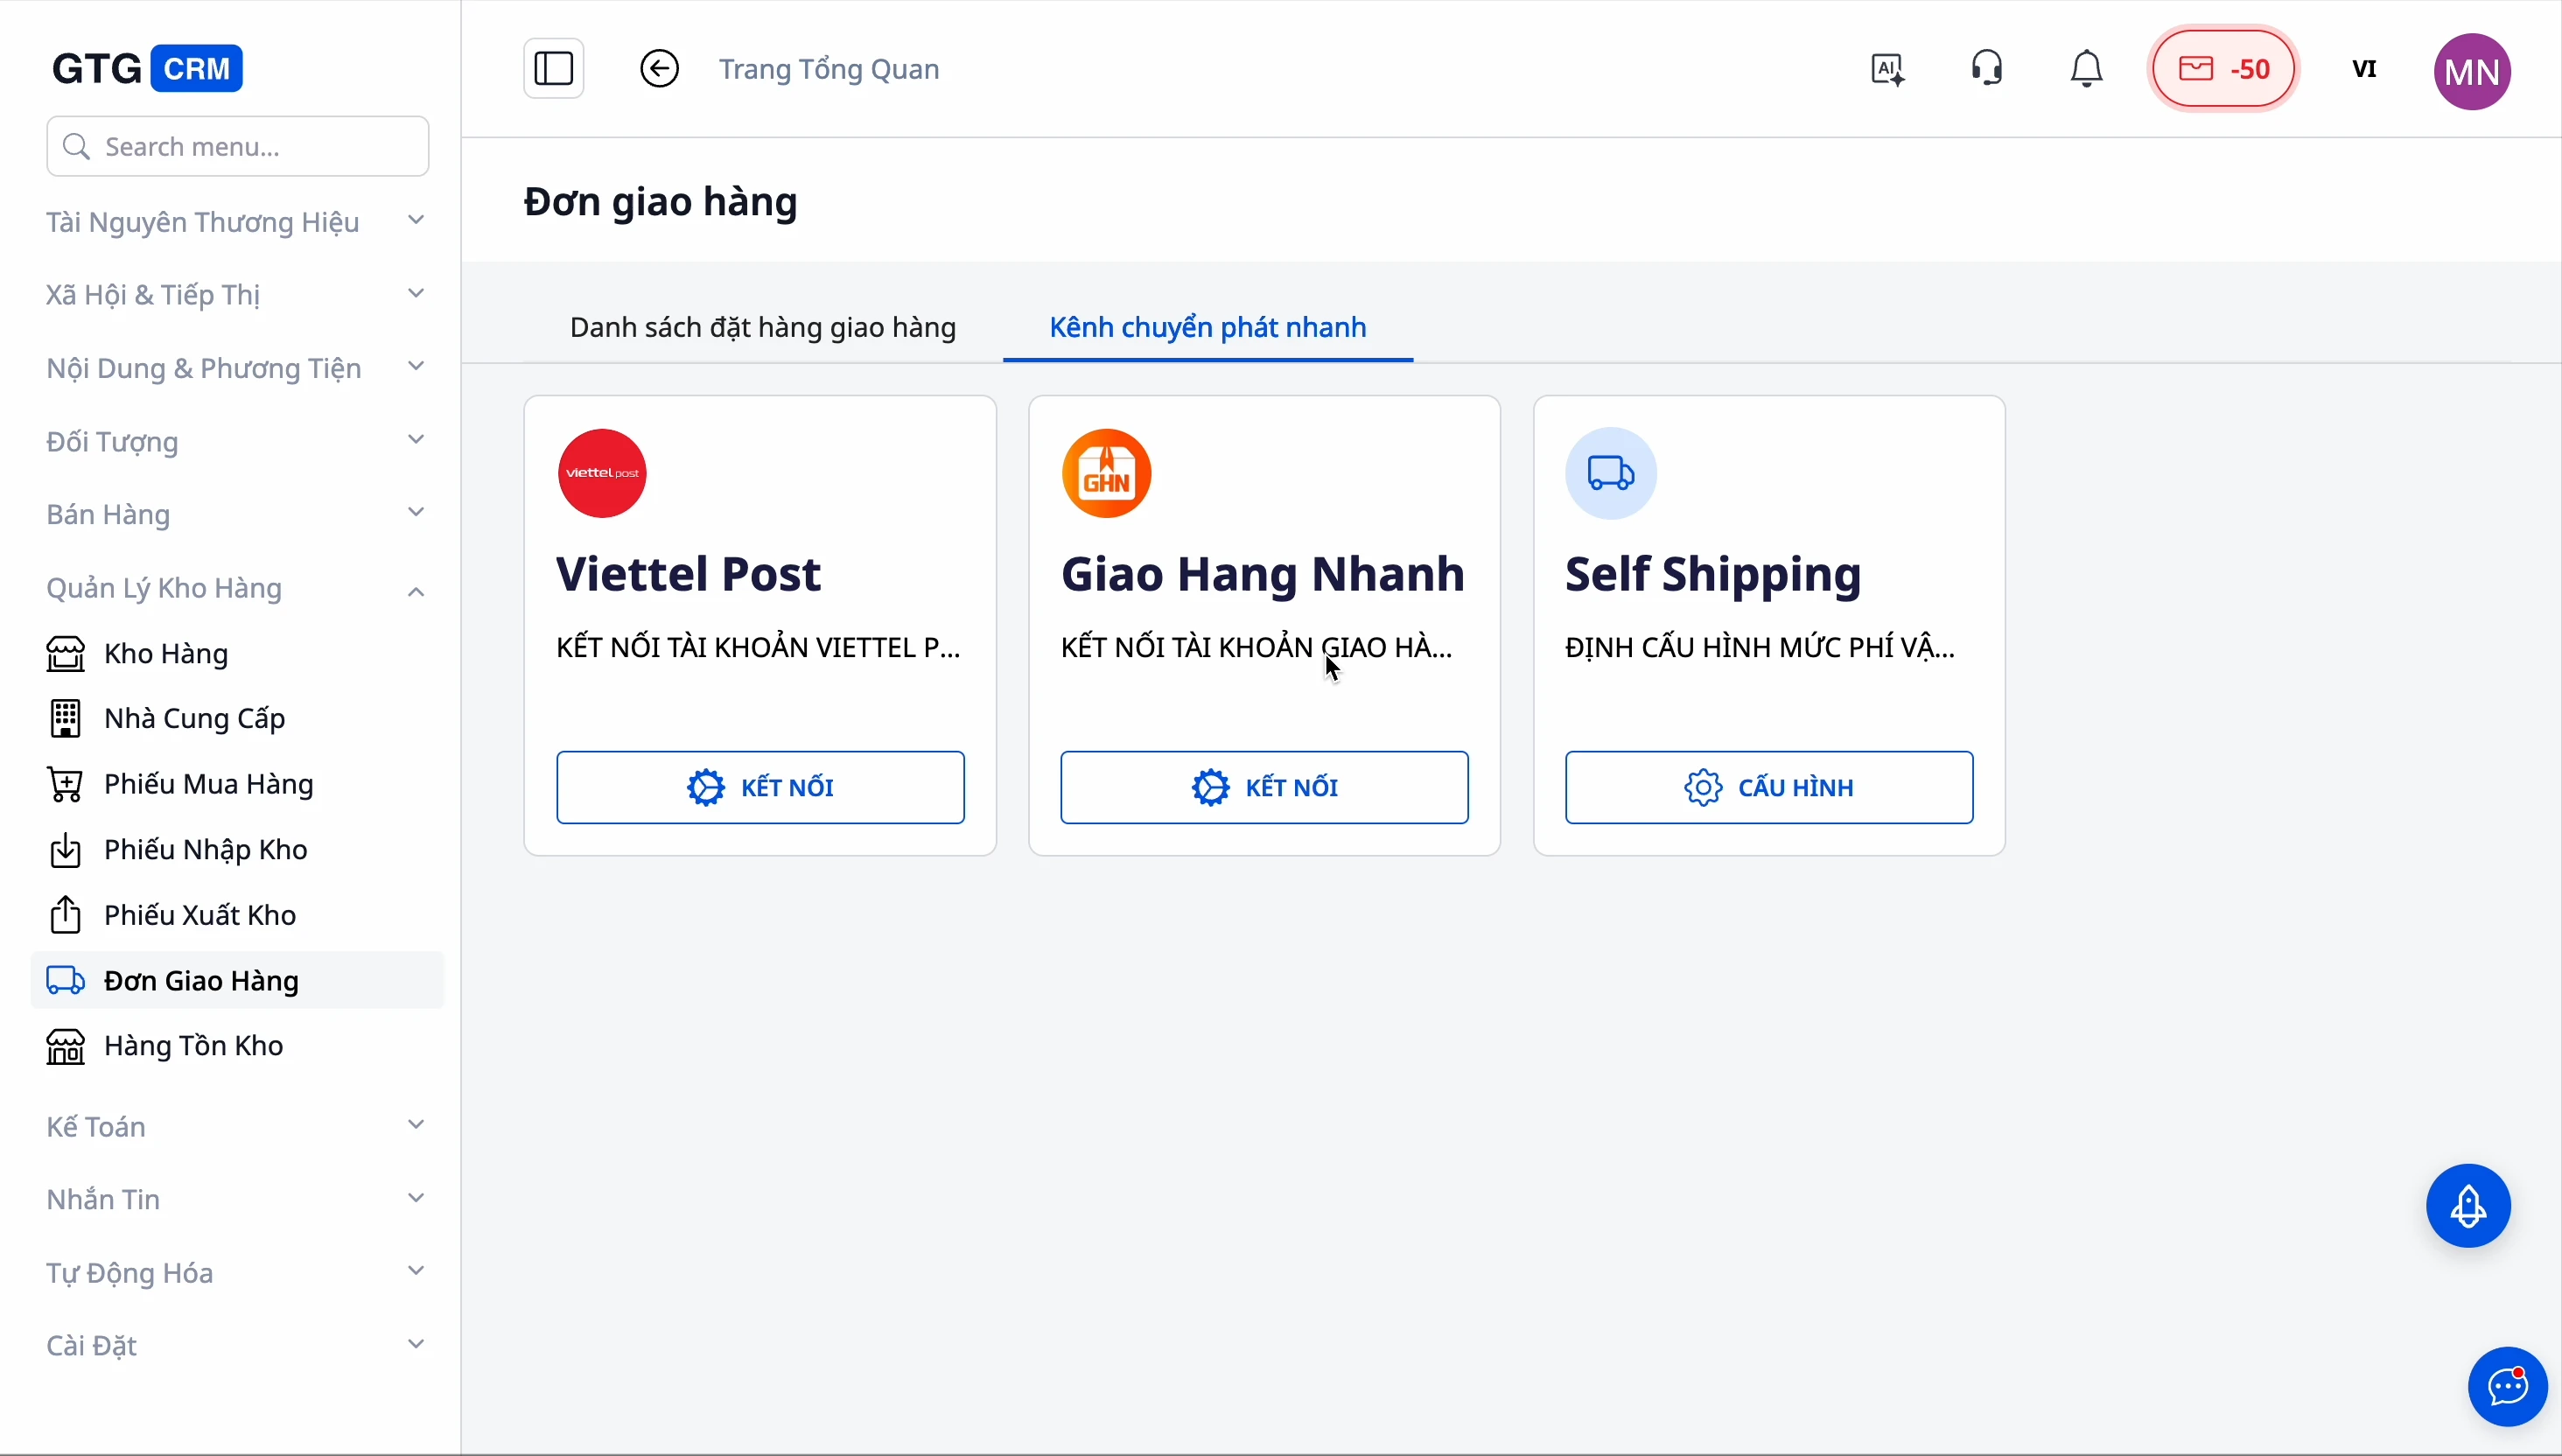Select the Kênh chuyển phát nhanh tab
Screen dimensions: 2562x1456
point(1208,328)
